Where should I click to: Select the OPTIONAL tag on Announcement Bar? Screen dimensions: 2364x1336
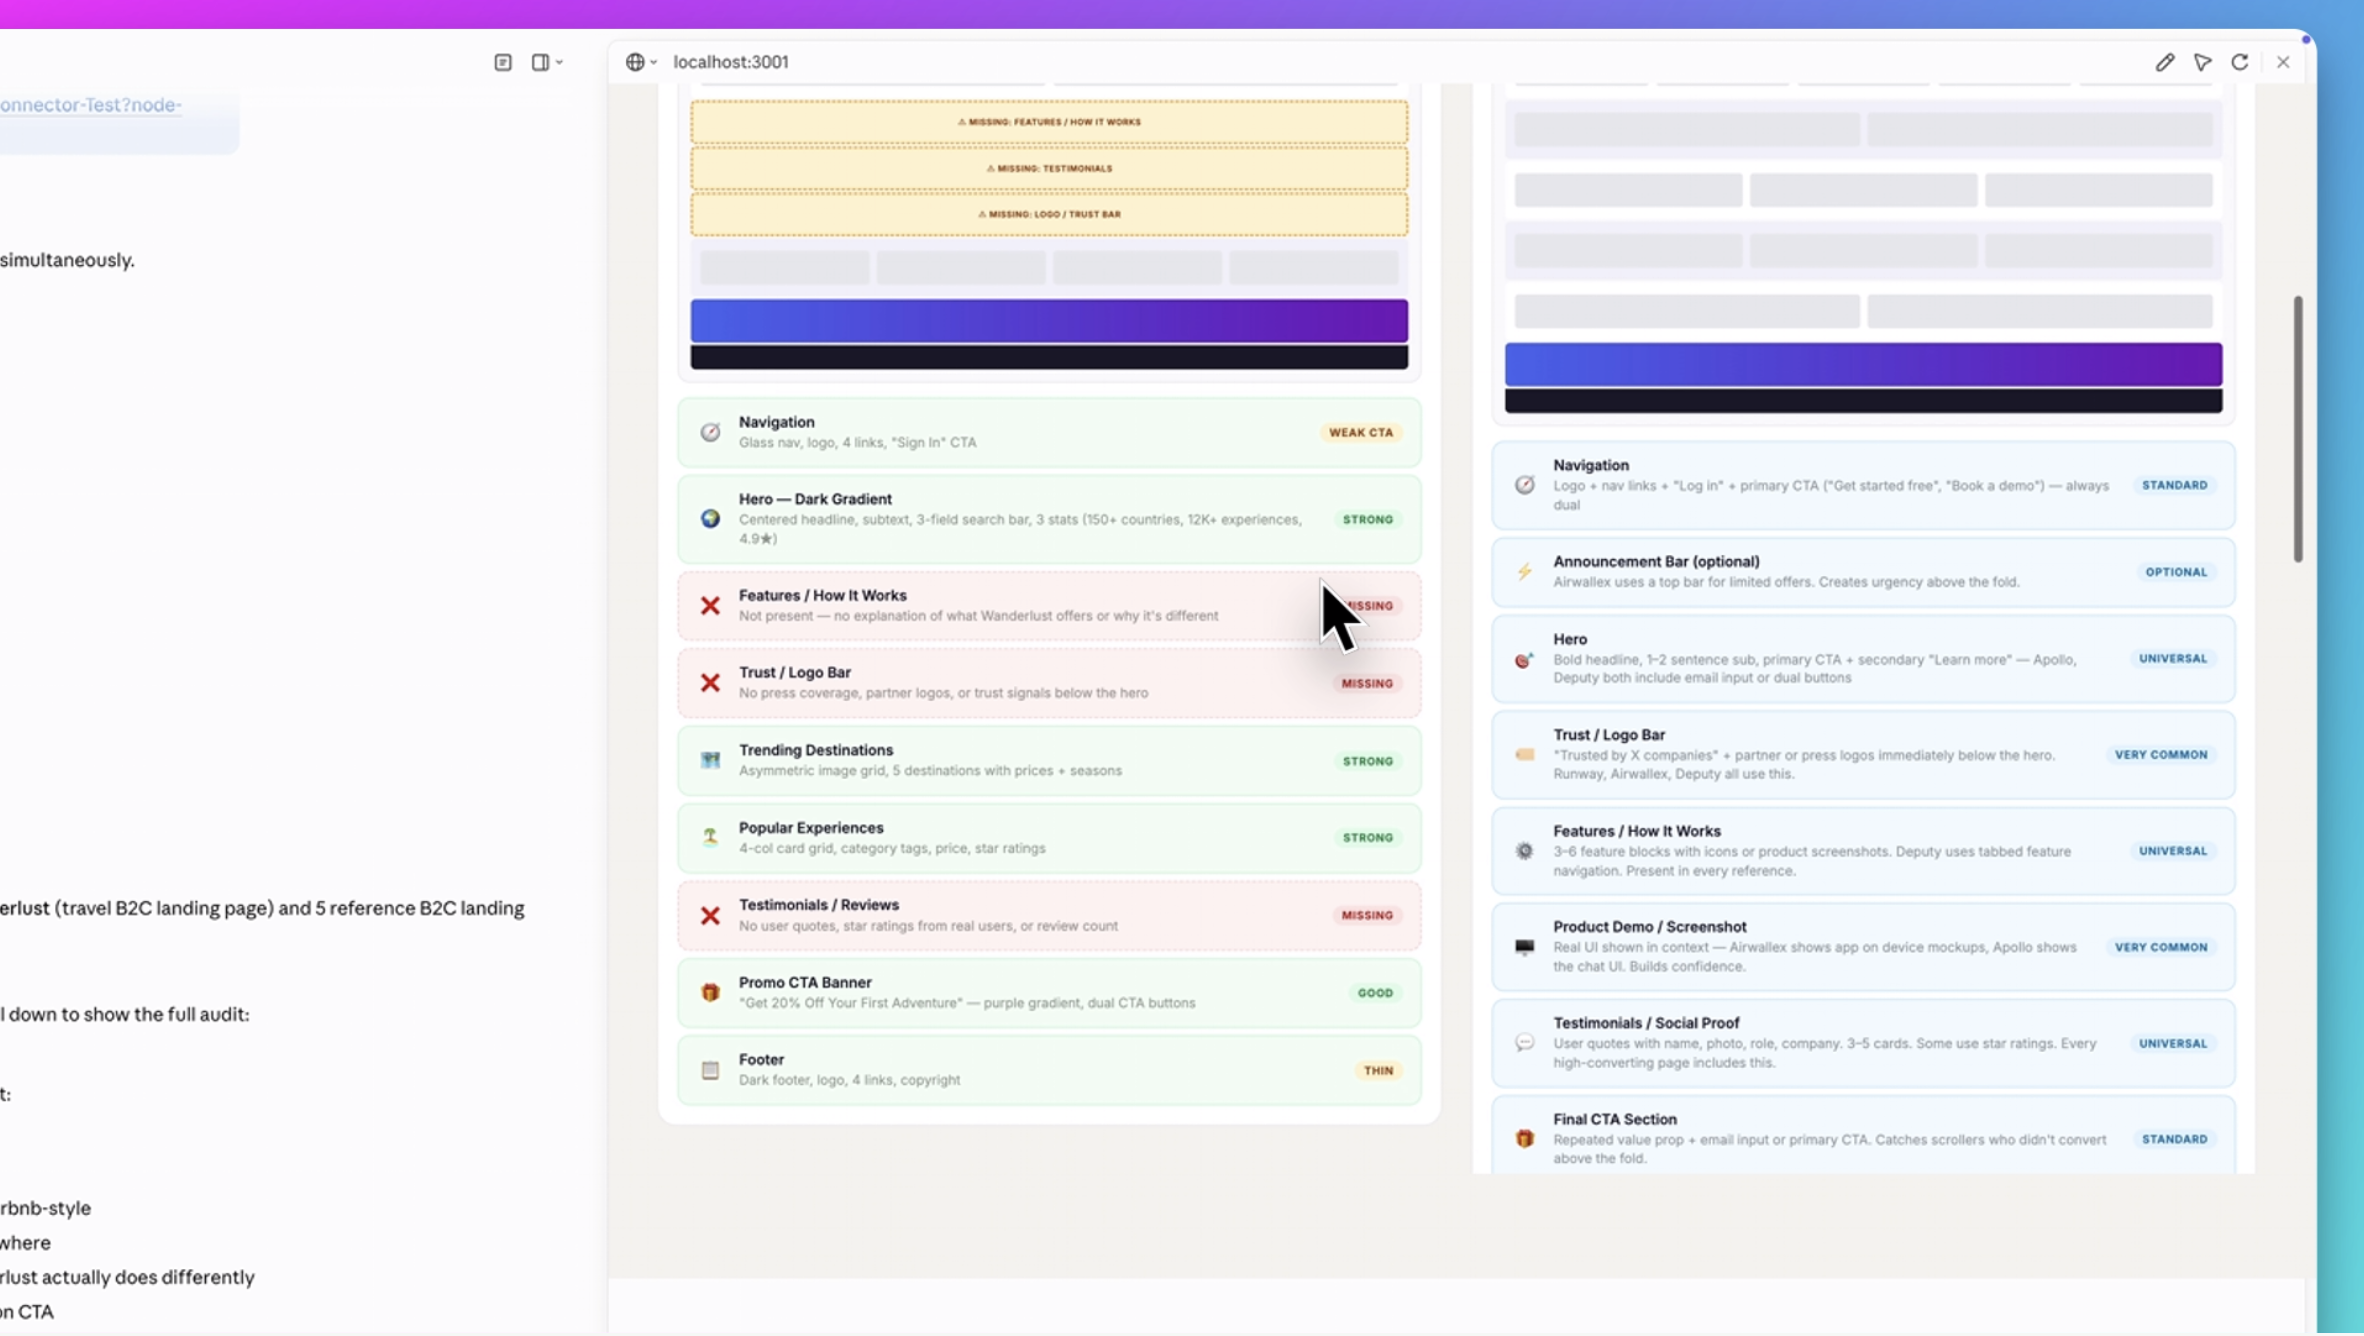point(2175,572)
